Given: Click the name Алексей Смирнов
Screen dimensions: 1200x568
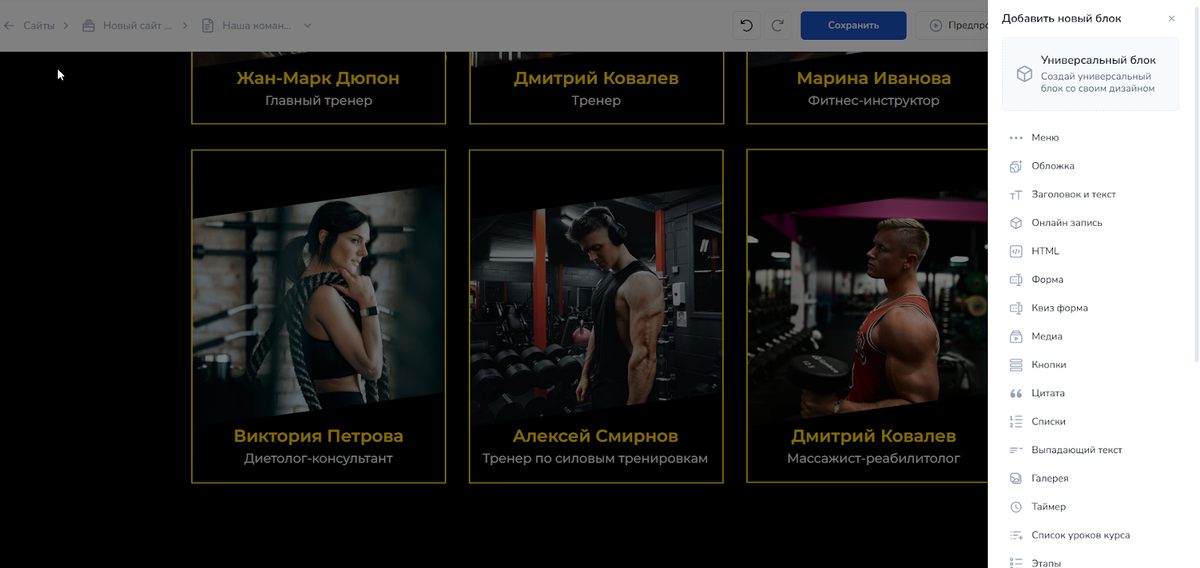Looking at the screenshot, I should [596, 436].
